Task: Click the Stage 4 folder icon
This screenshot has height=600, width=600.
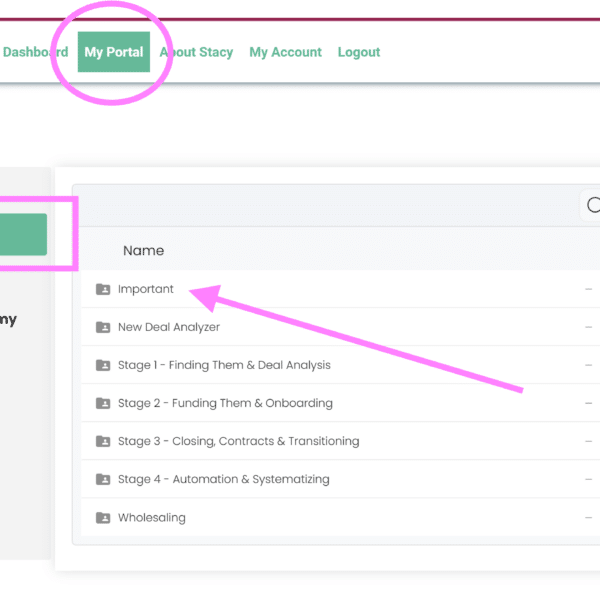Action: (x=102, y=479)
